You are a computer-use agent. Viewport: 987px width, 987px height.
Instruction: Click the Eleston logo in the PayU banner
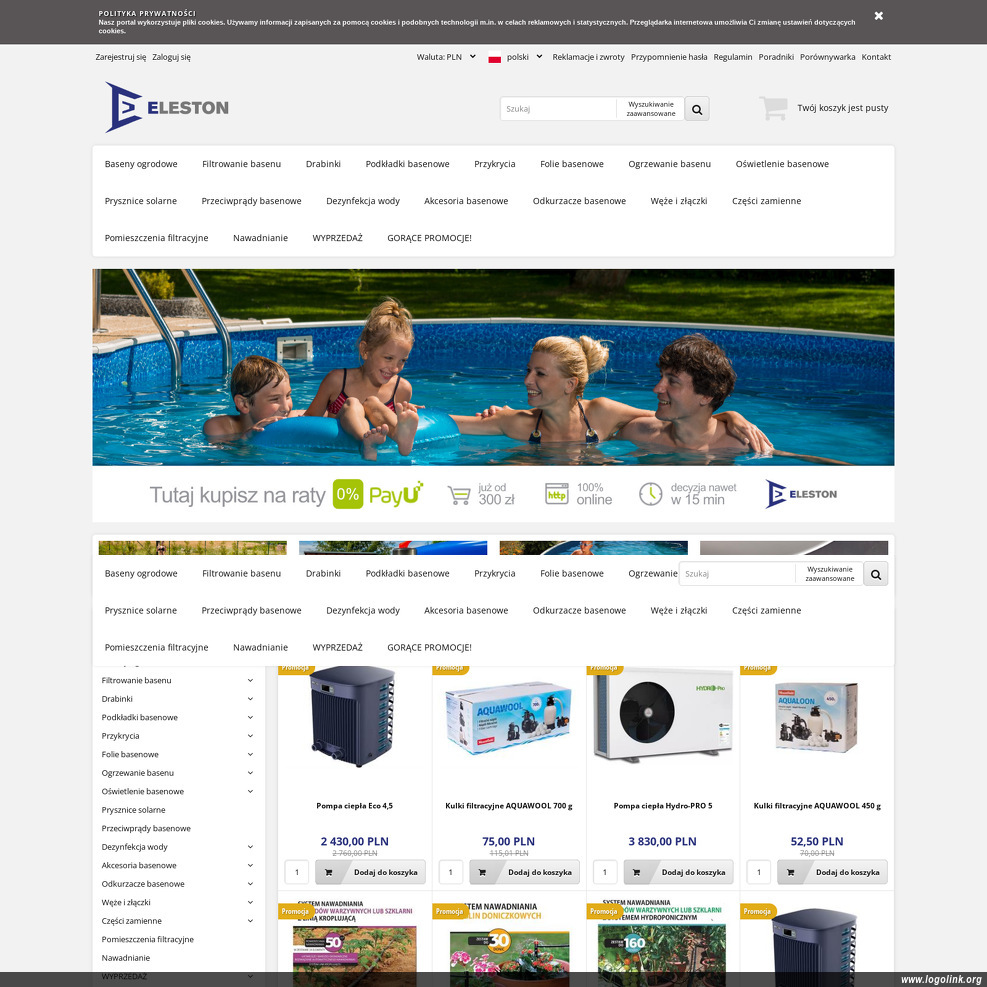[801, 494]
